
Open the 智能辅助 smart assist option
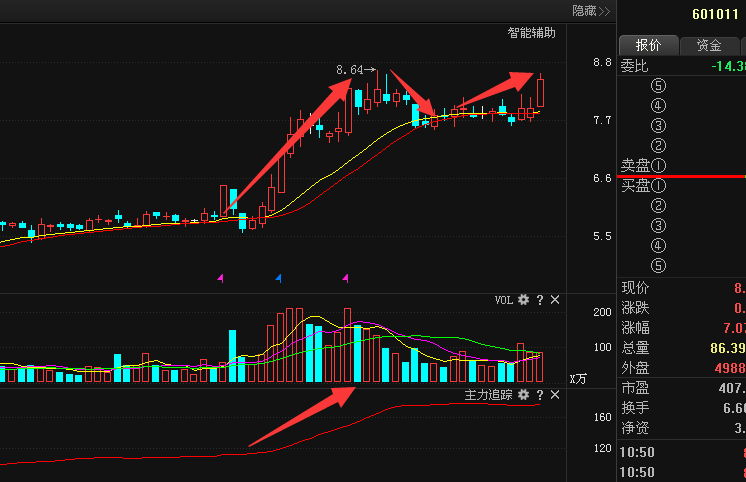[531, 33]
